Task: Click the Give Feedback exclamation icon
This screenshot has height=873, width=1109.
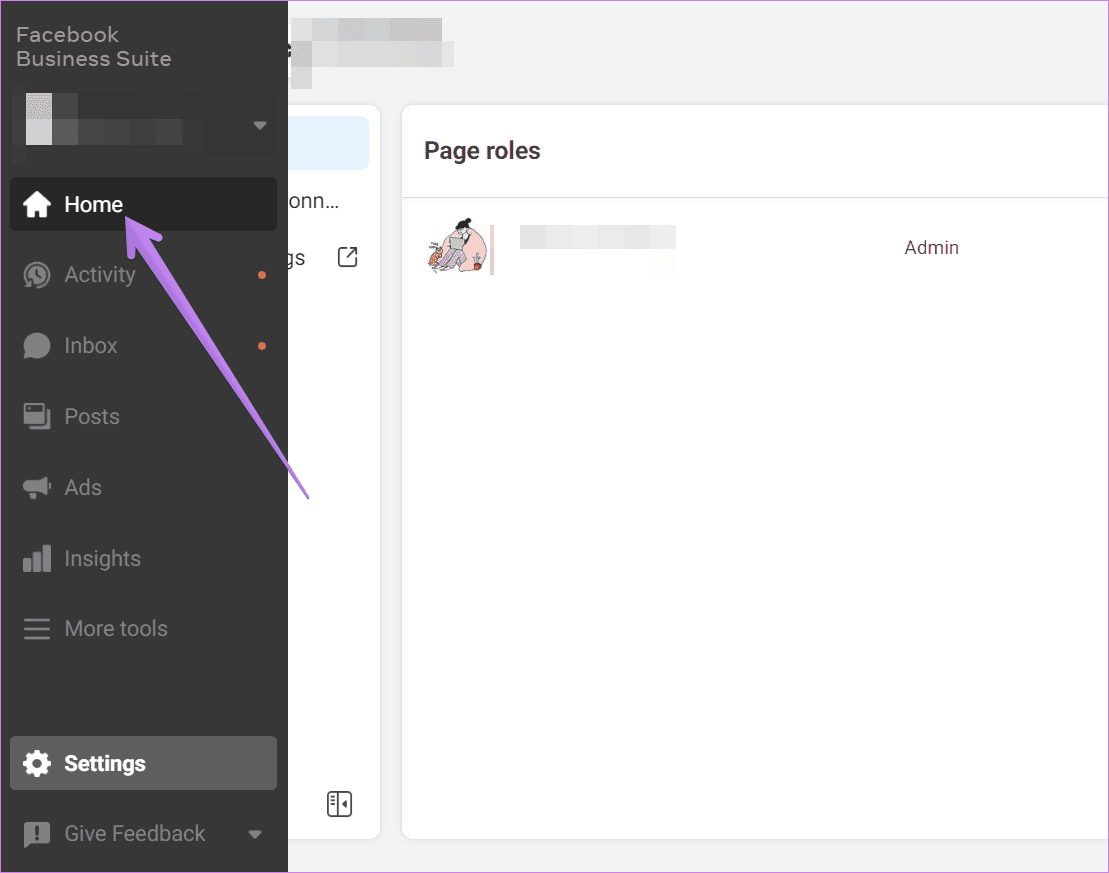Action: point(37,834)
